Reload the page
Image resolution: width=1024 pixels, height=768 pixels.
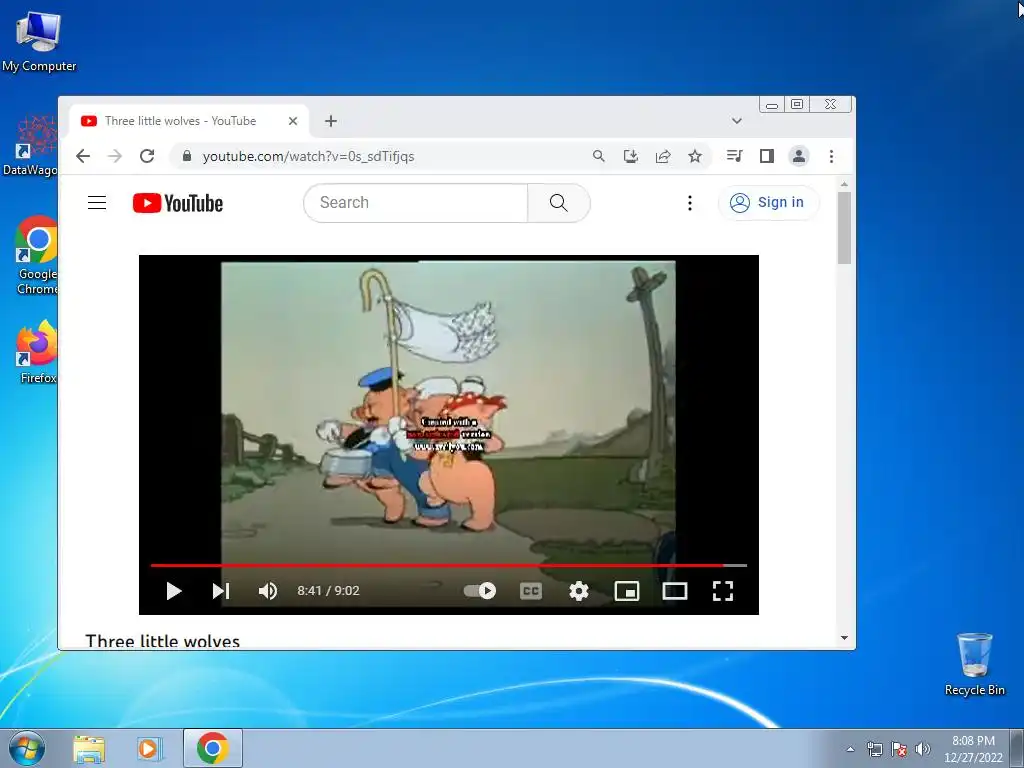147,156
